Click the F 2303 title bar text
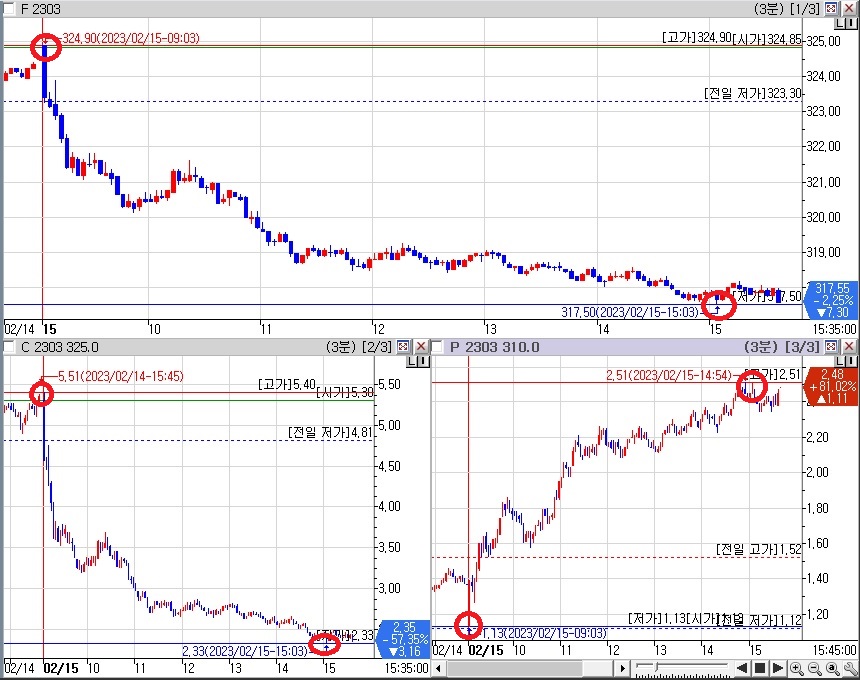The height and width of the screenshot is (680, 860). tap(41, 9)
